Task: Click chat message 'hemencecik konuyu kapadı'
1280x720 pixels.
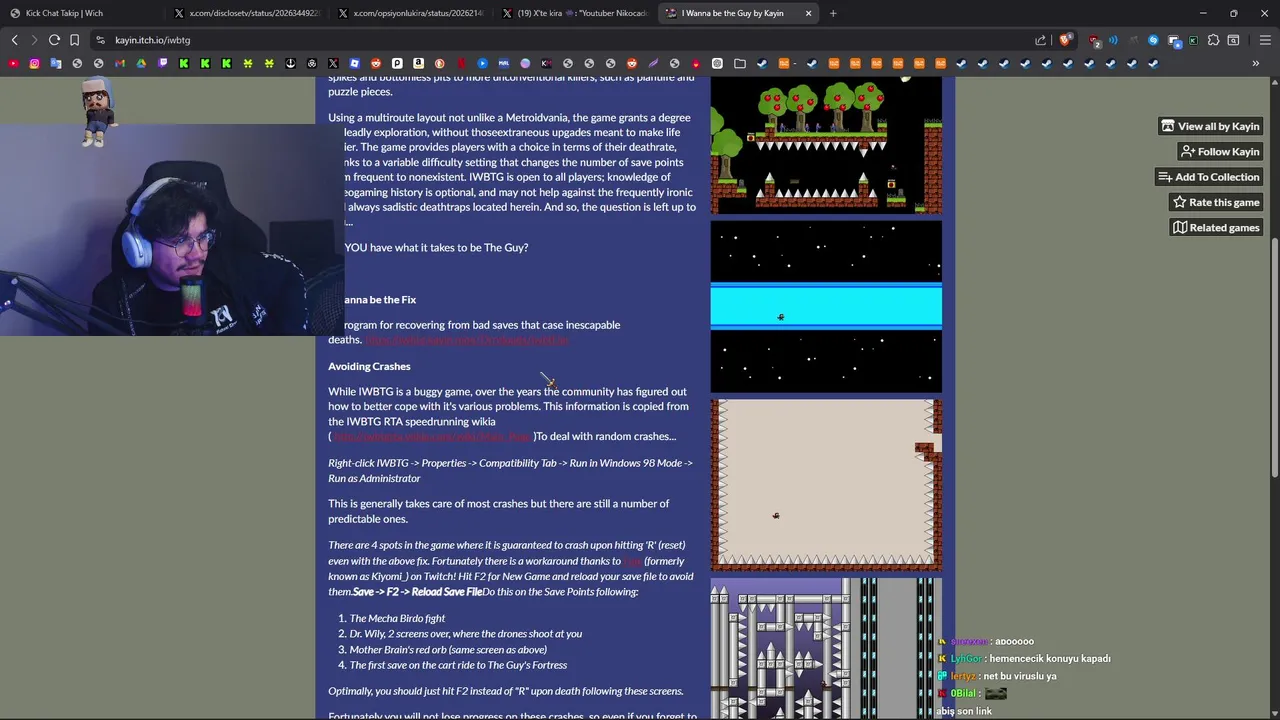Action: click(x=1050, y=659)
